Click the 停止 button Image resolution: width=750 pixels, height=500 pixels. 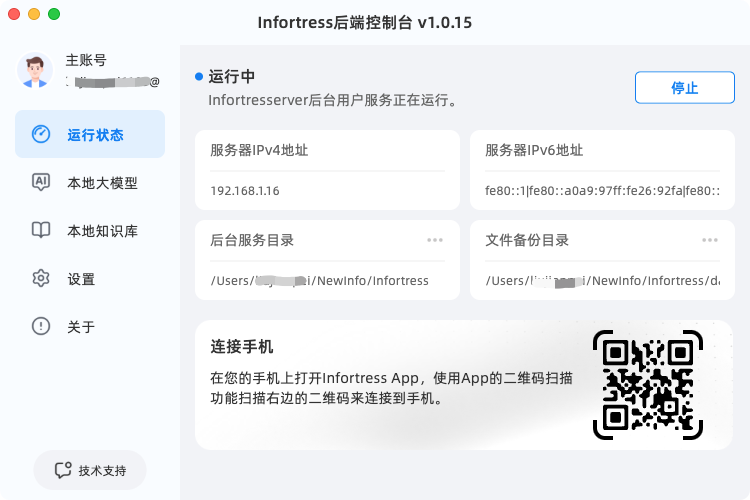click(684, 88)
